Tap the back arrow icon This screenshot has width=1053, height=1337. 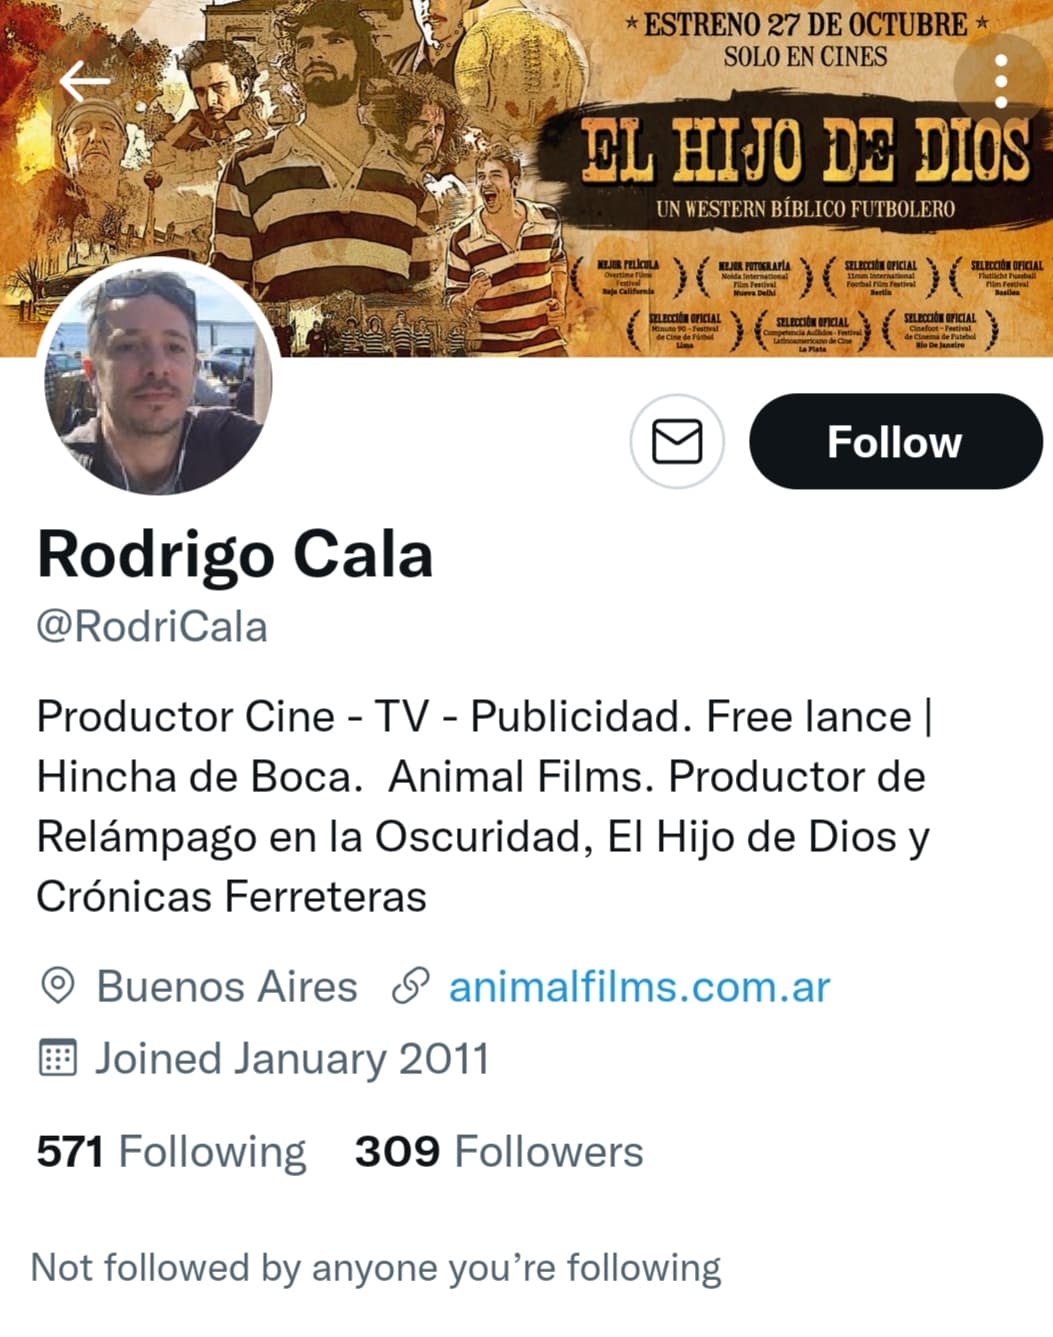coord(85,82)
